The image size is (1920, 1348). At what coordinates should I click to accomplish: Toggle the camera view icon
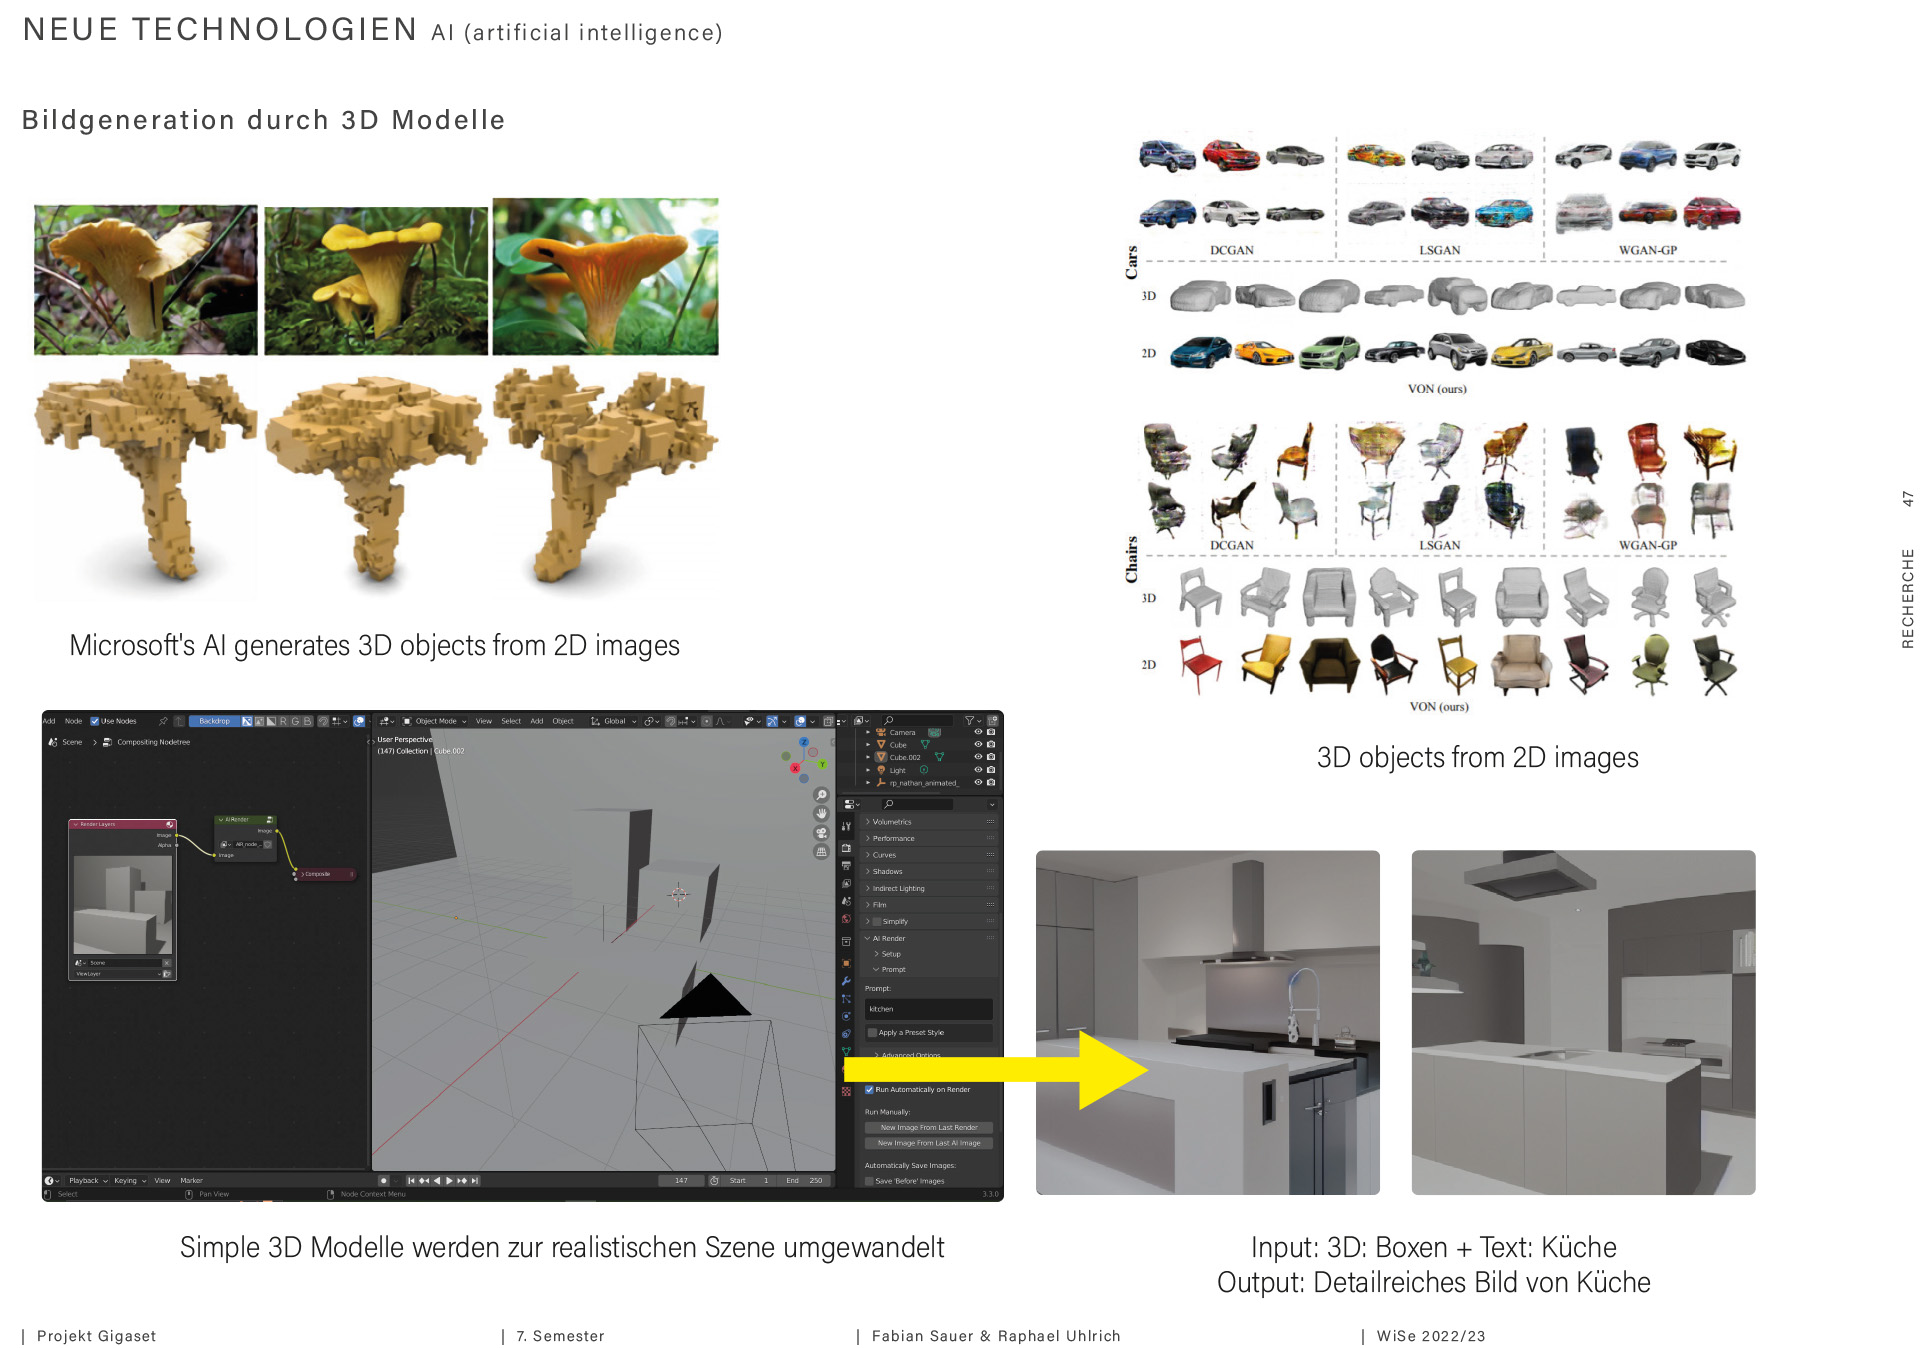click(x=822, y=833)
